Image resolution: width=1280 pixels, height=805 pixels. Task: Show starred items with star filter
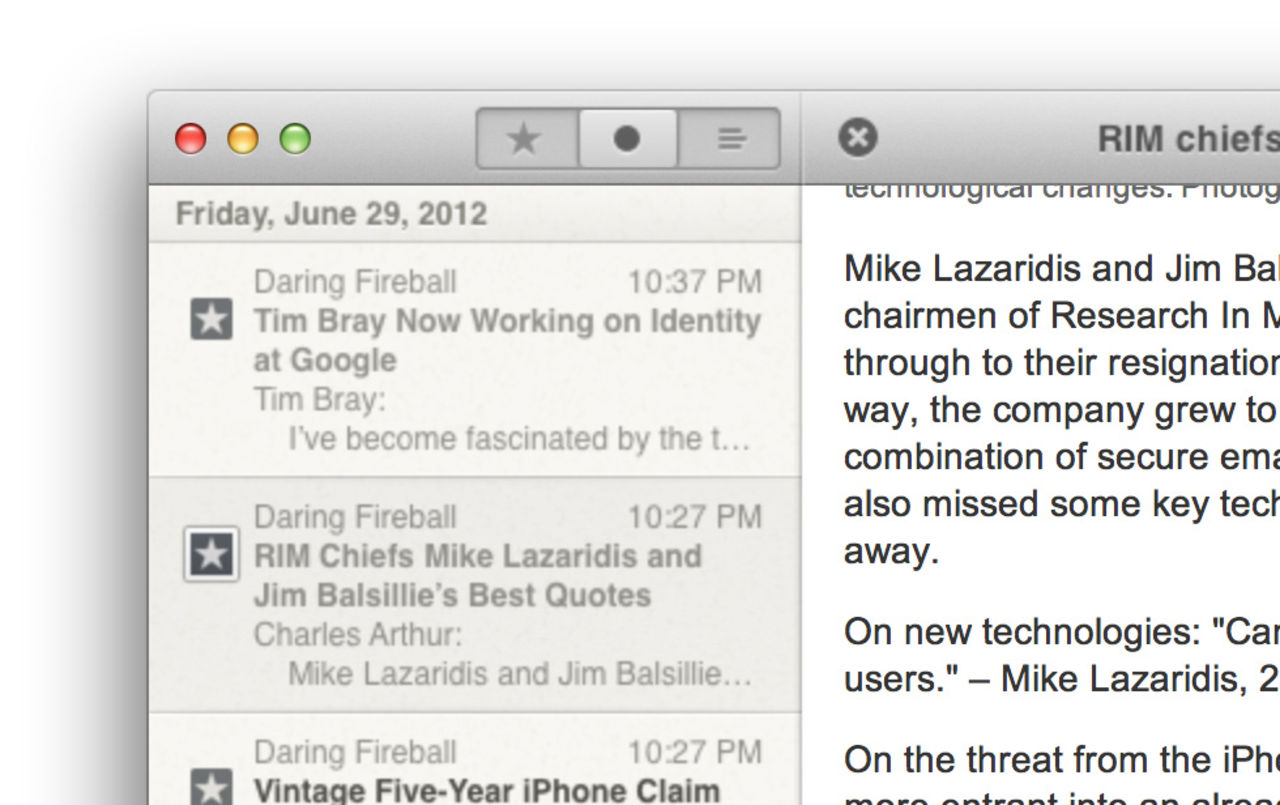[526, 139]
